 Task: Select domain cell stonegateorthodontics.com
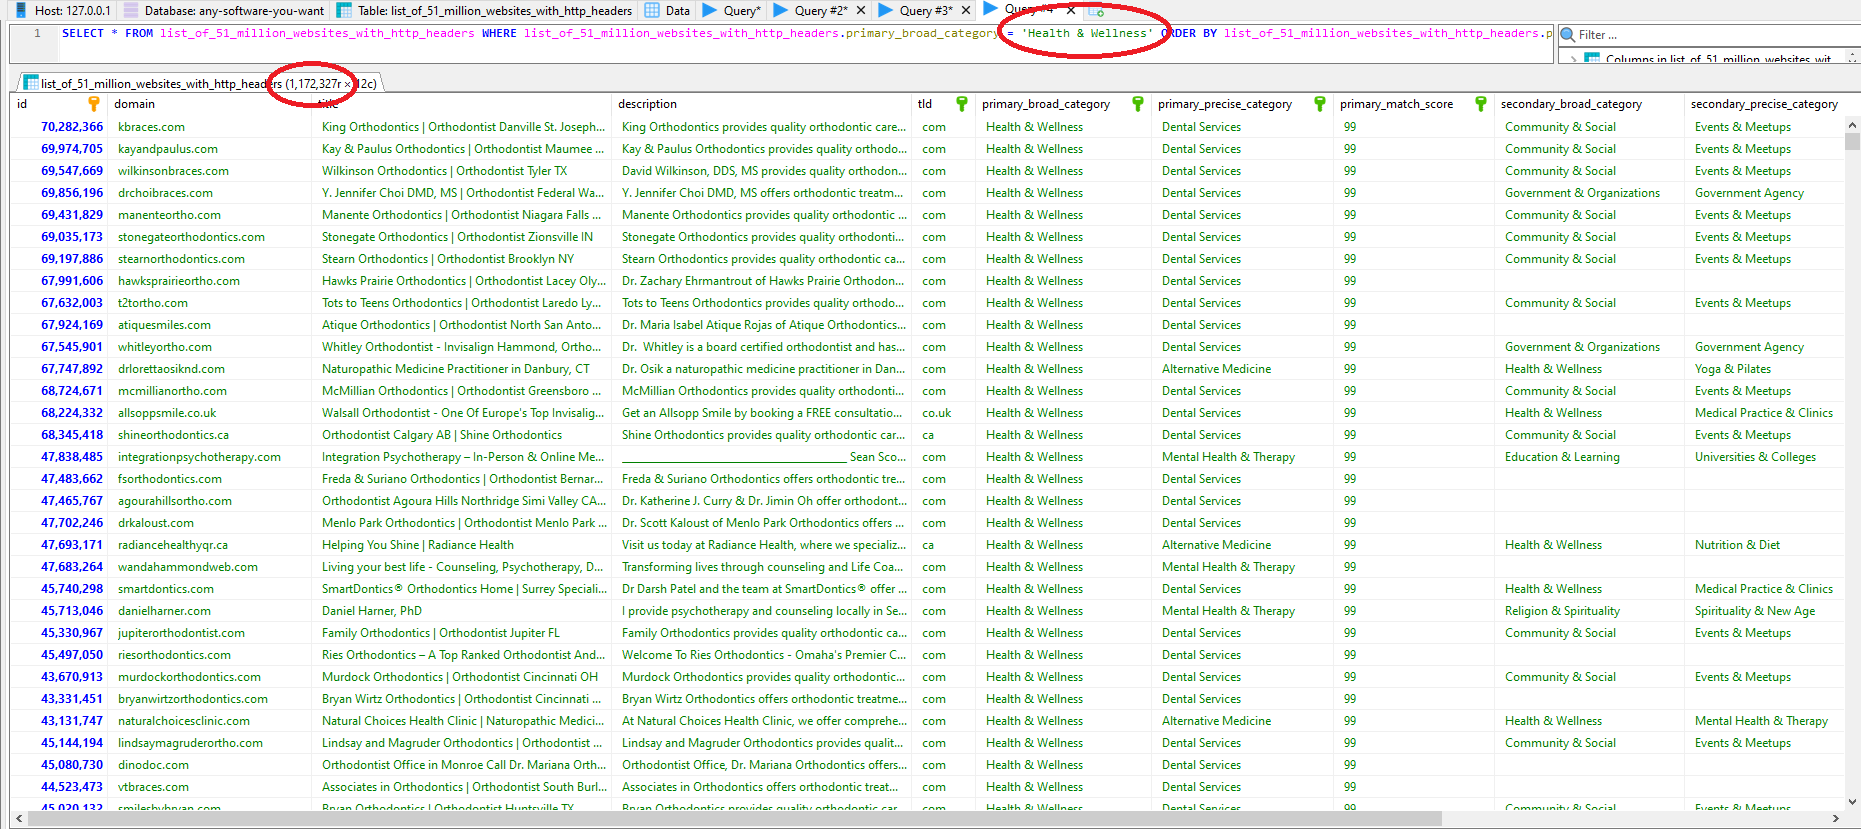click(x=210, y=237)
